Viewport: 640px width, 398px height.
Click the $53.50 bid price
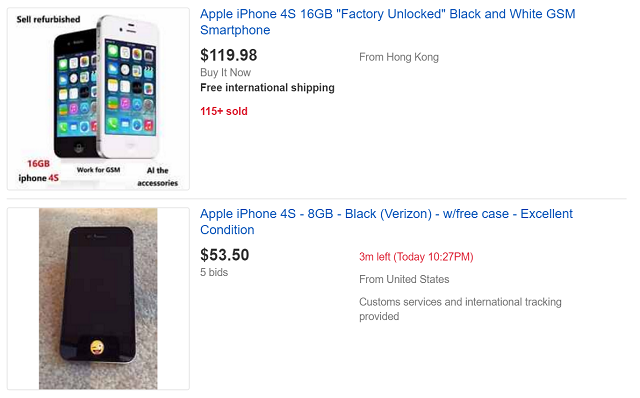tap(224, 255)
